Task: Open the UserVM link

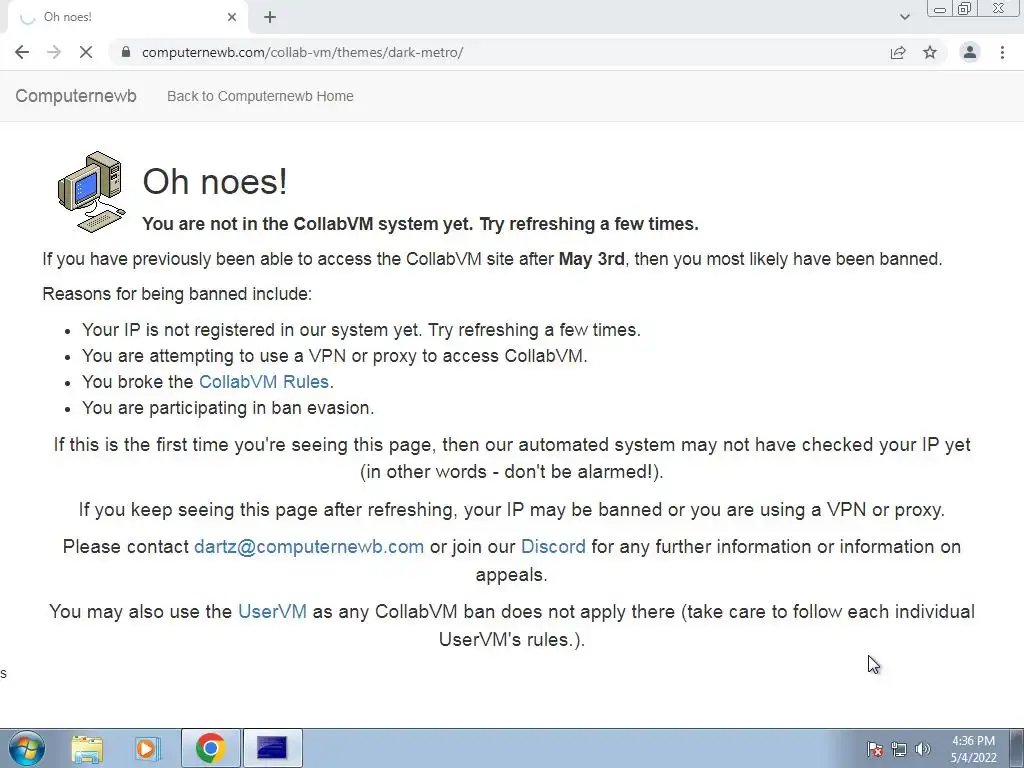Action: 272,611
